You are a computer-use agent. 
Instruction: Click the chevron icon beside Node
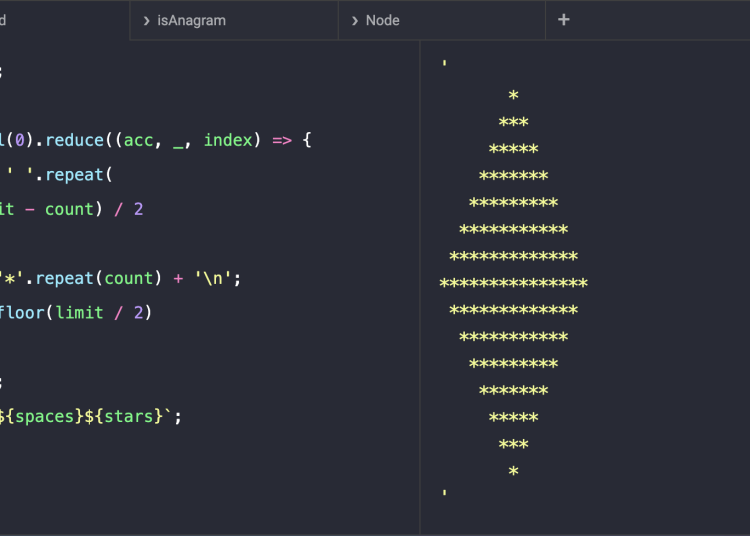(x=355, y=20)
